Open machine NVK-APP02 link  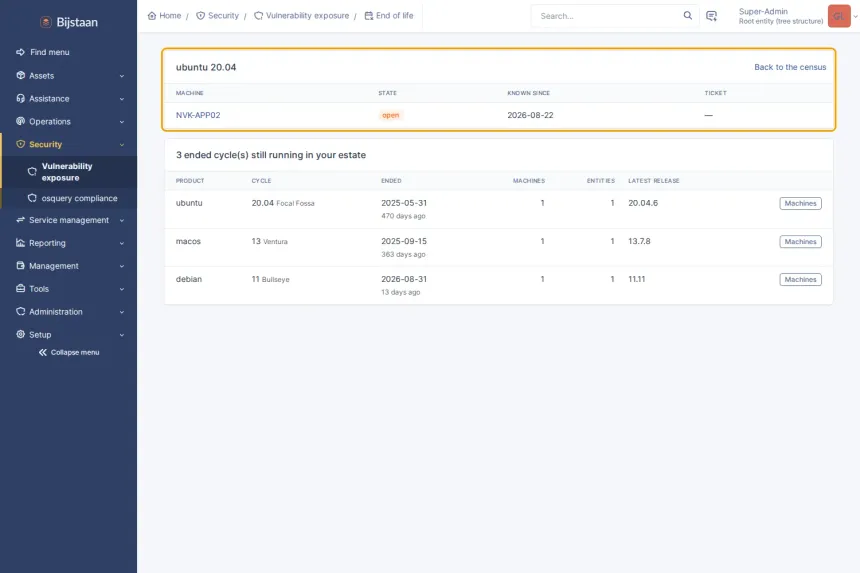(x=198, y=115)
